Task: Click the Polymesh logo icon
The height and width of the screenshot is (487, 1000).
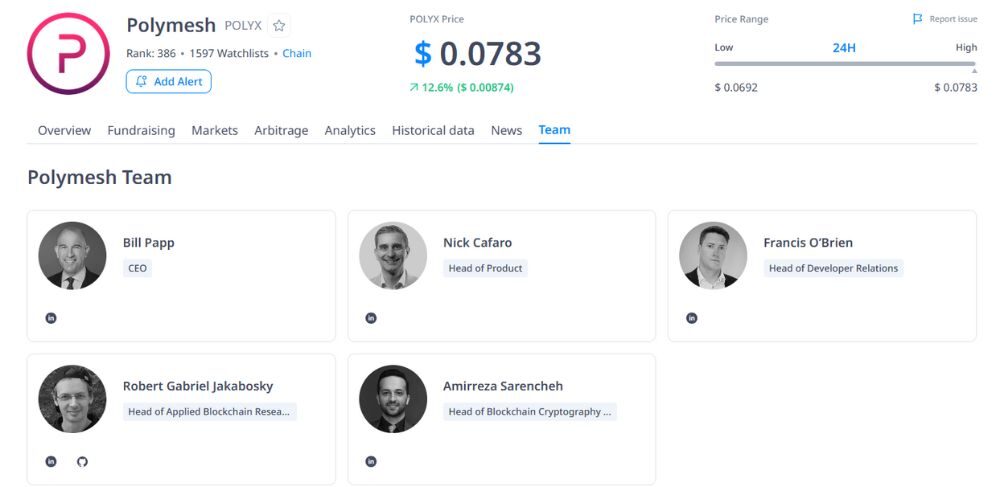Action: (68, 53)
